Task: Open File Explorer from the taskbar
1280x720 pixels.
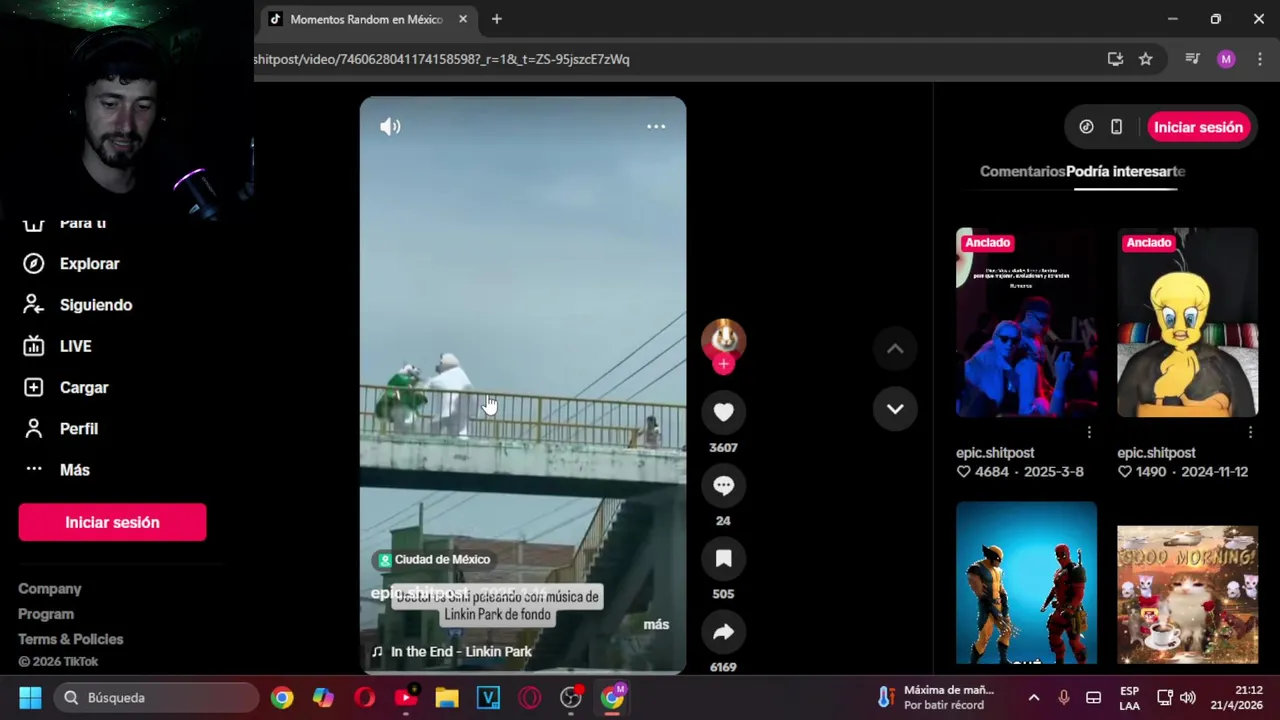Action: click(x=447, y=698)
